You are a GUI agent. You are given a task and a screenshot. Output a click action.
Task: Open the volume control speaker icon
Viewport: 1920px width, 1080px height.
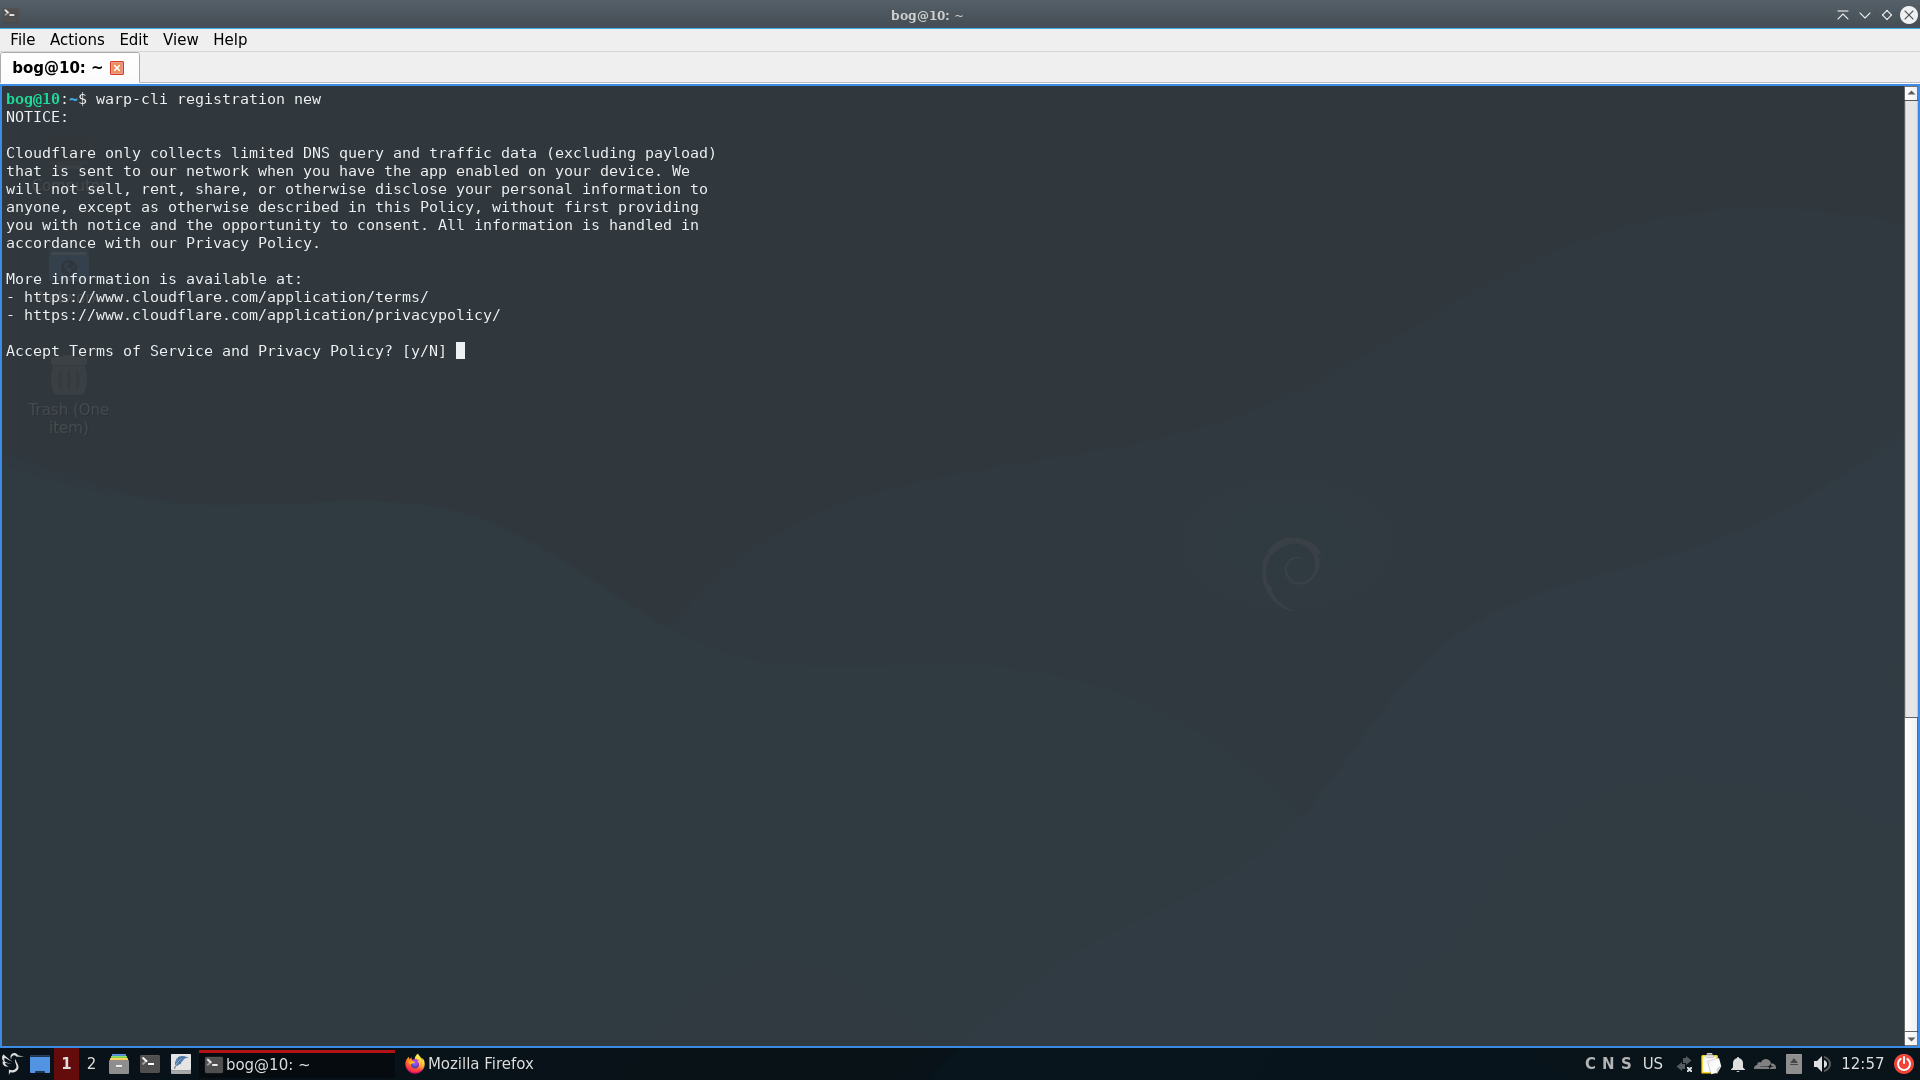point(1822,1064)
